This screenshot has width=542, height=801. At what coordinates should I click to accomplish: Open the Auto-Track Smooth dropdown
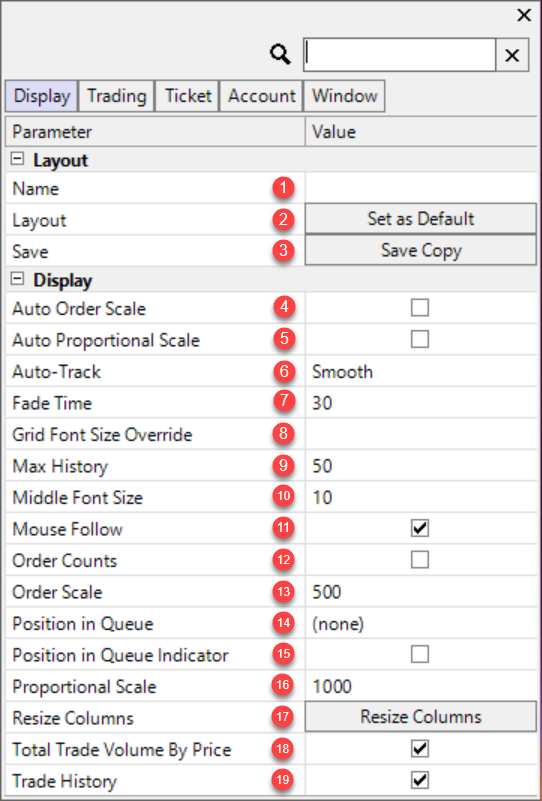click(x=421, y=371)
